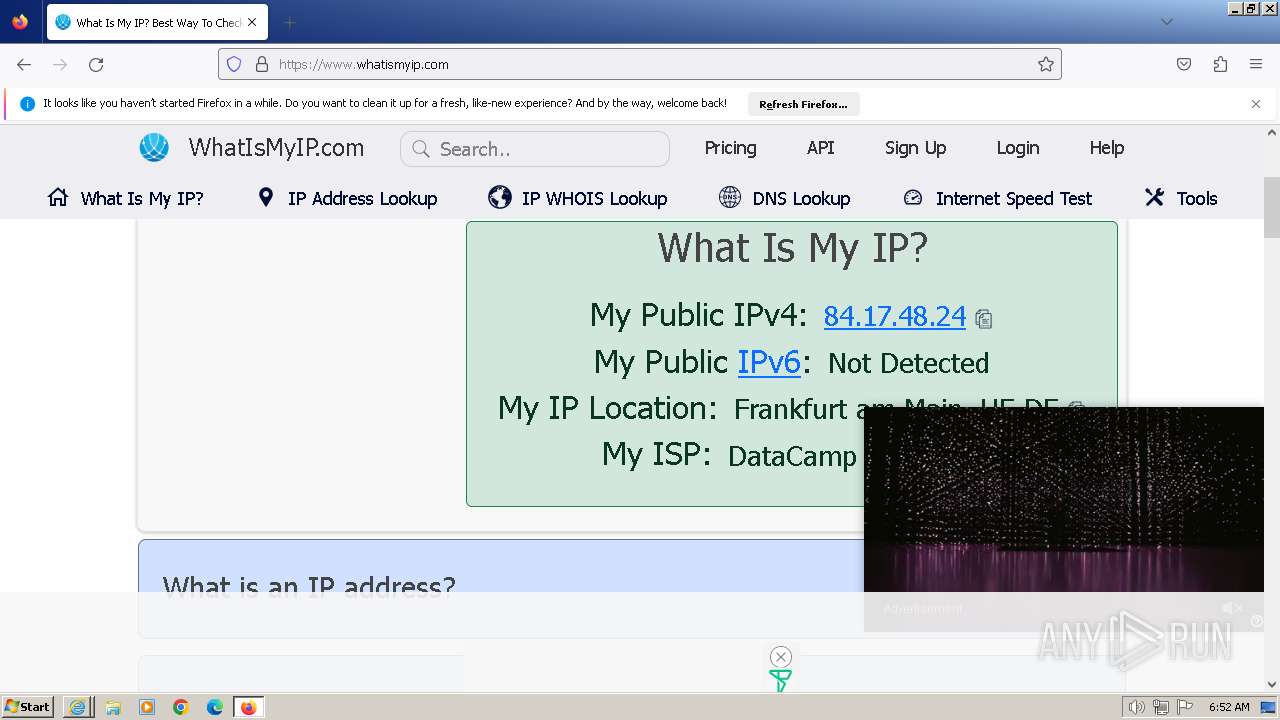The width and height of the screenshot is (1280, 720).
Task: Go to Sign Up
Action: click(x=915, y=148)
